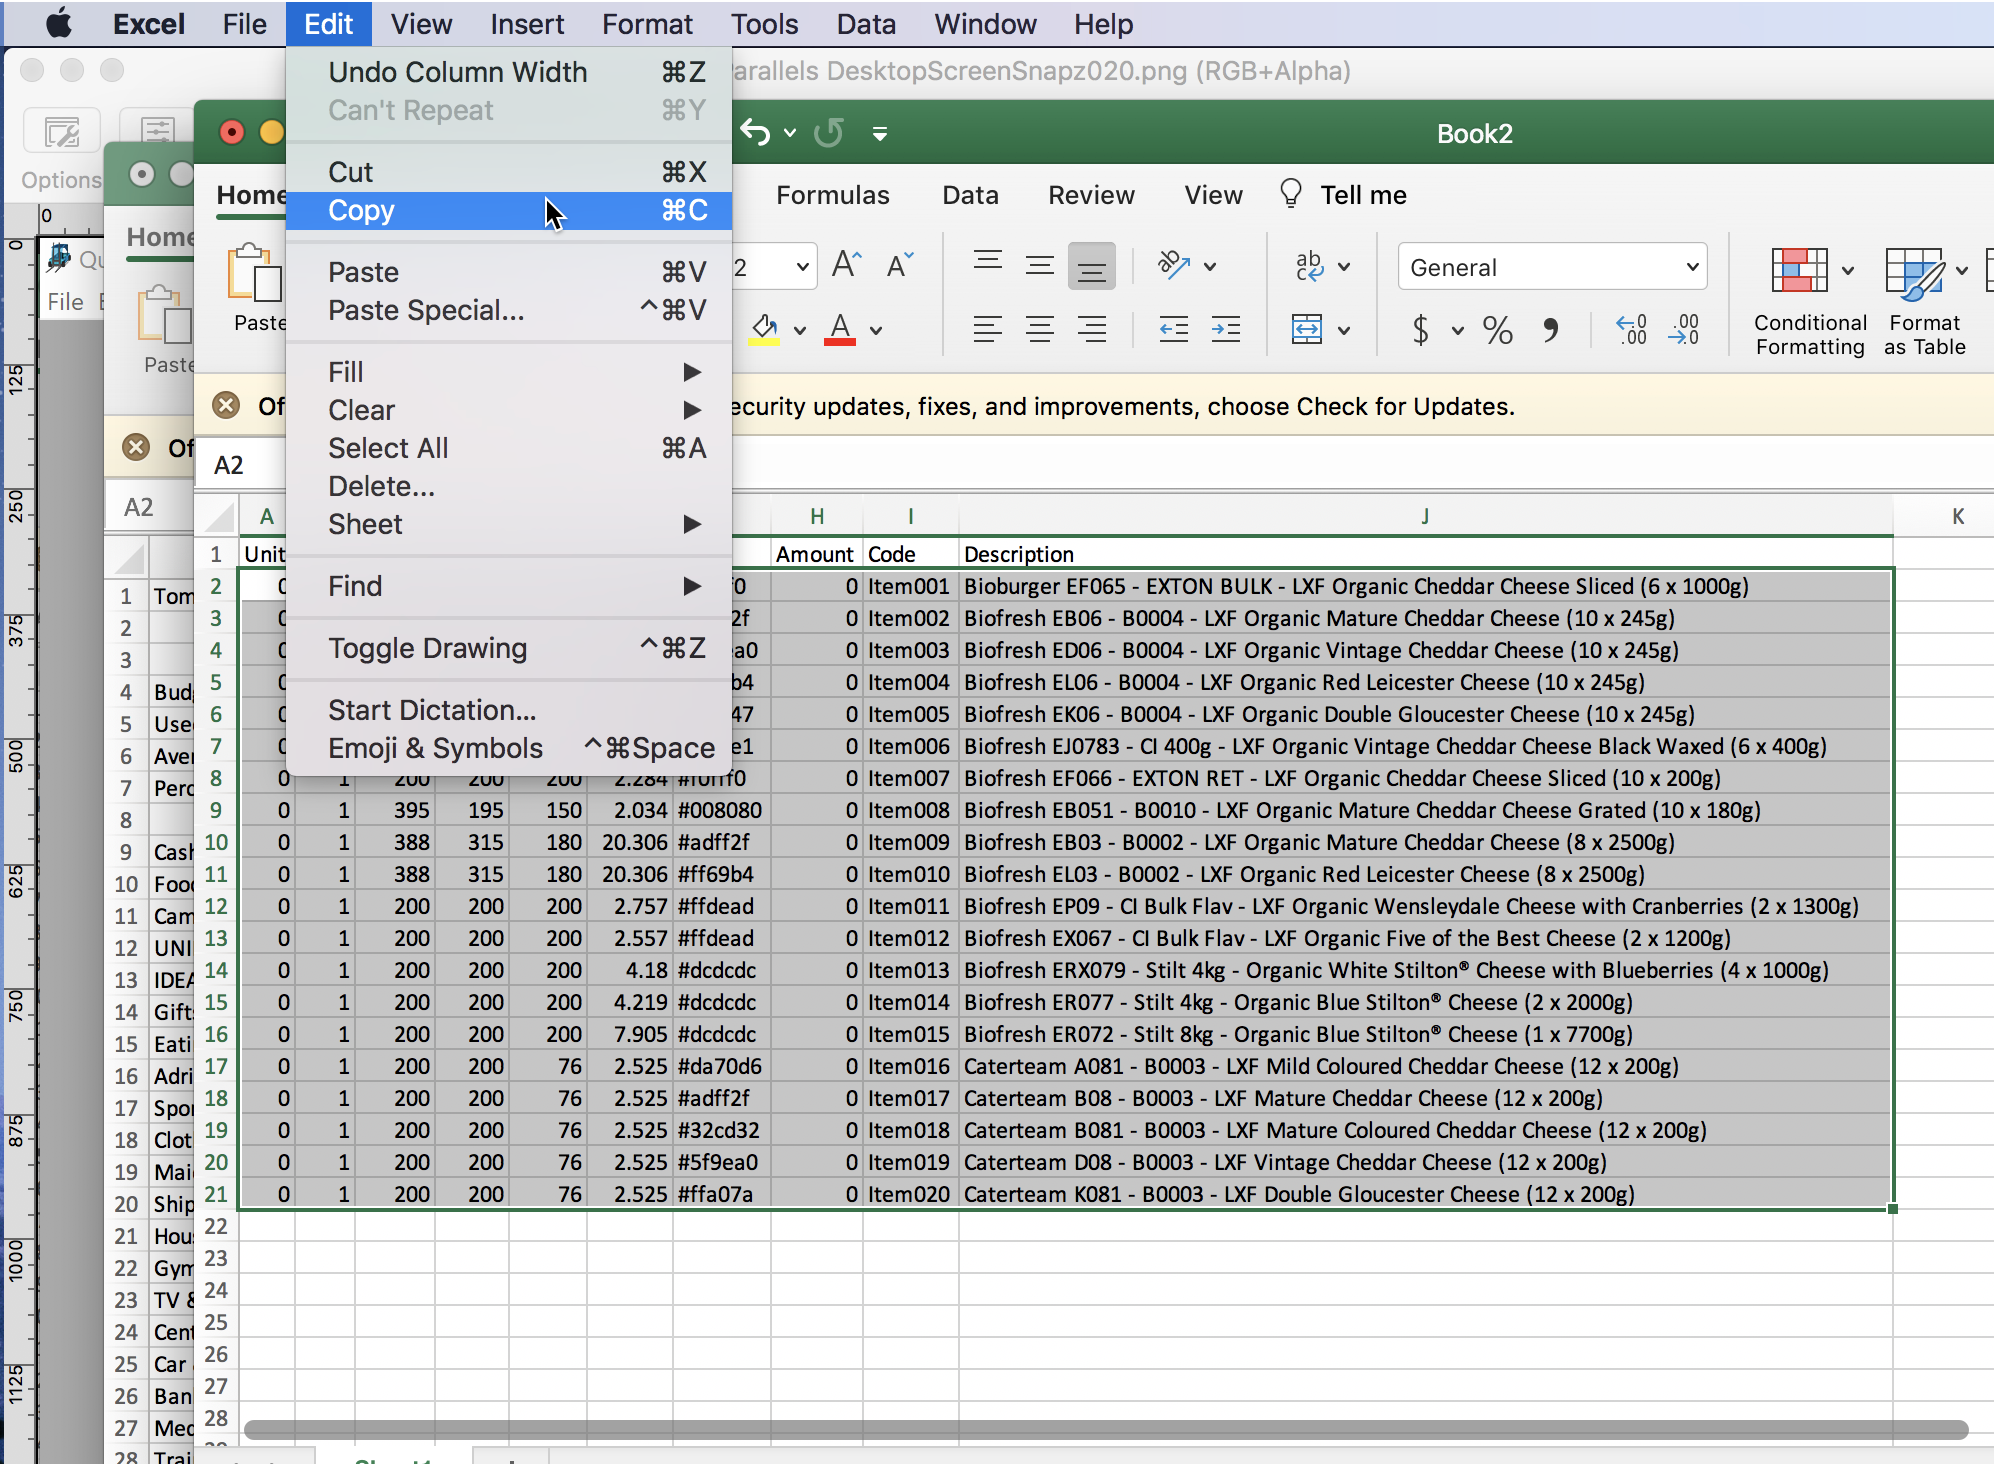The height and width of the screenshot is (1464, 1994).
Task: Click the Percent Style icon
Action: 1497,329
